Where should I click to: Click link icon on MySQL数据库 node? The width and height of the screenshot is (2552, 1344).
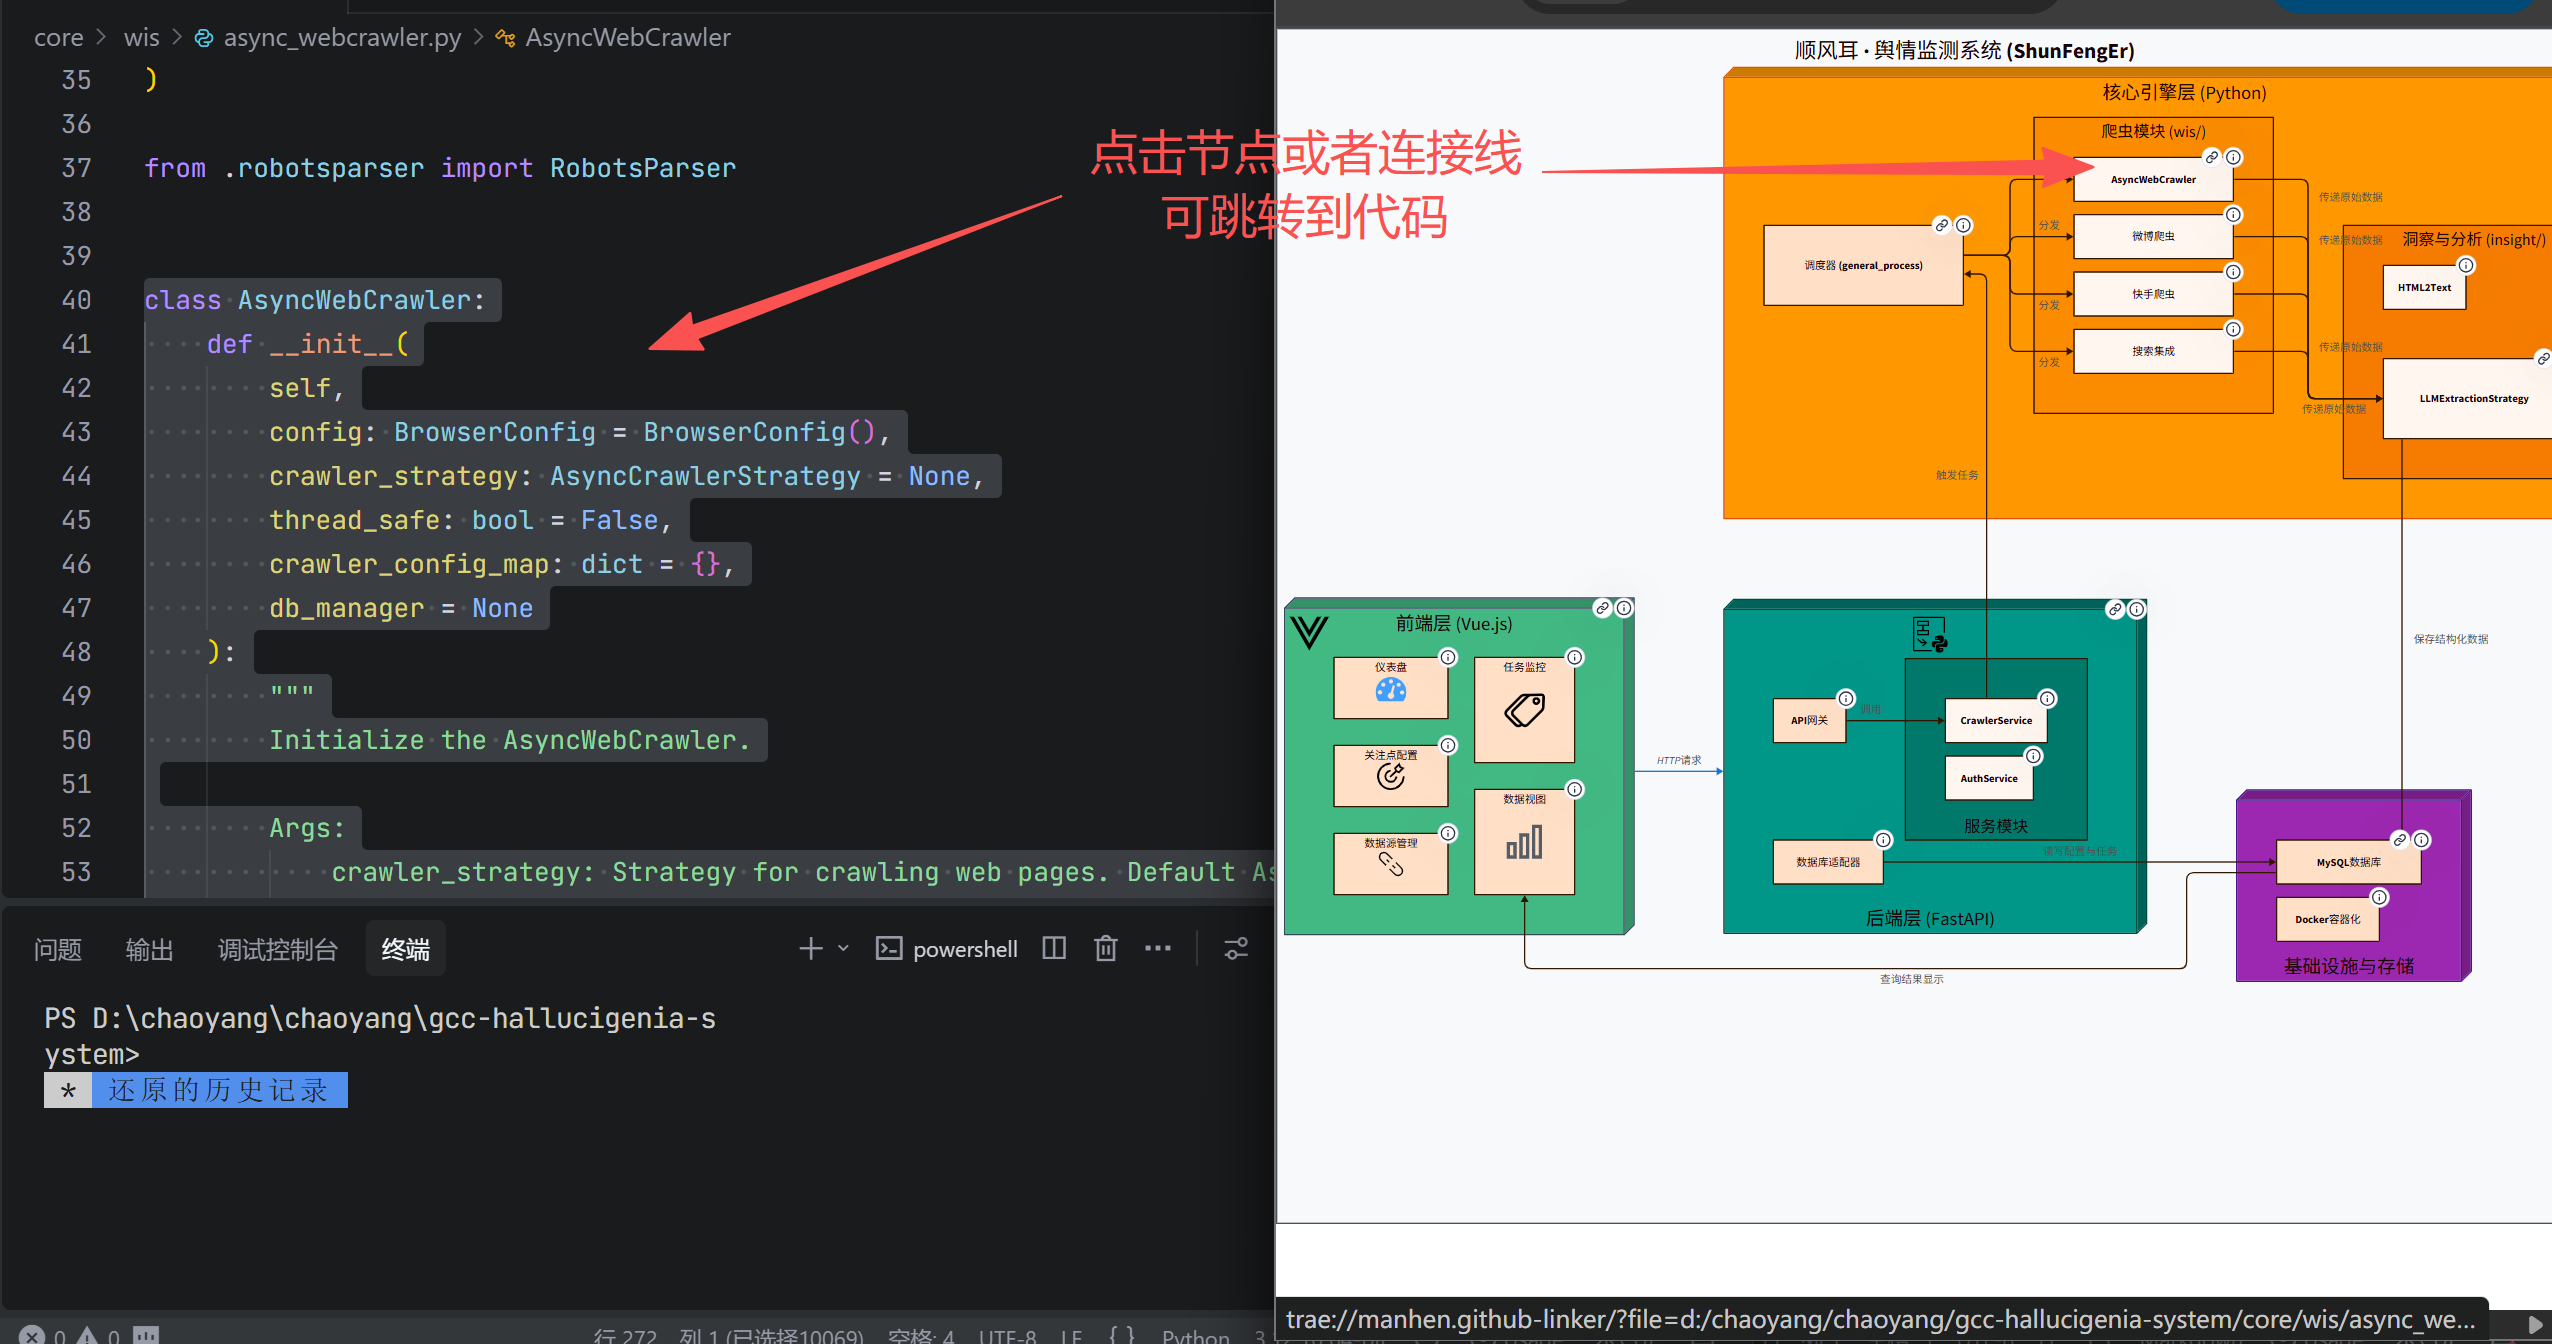coord(2399,840)
